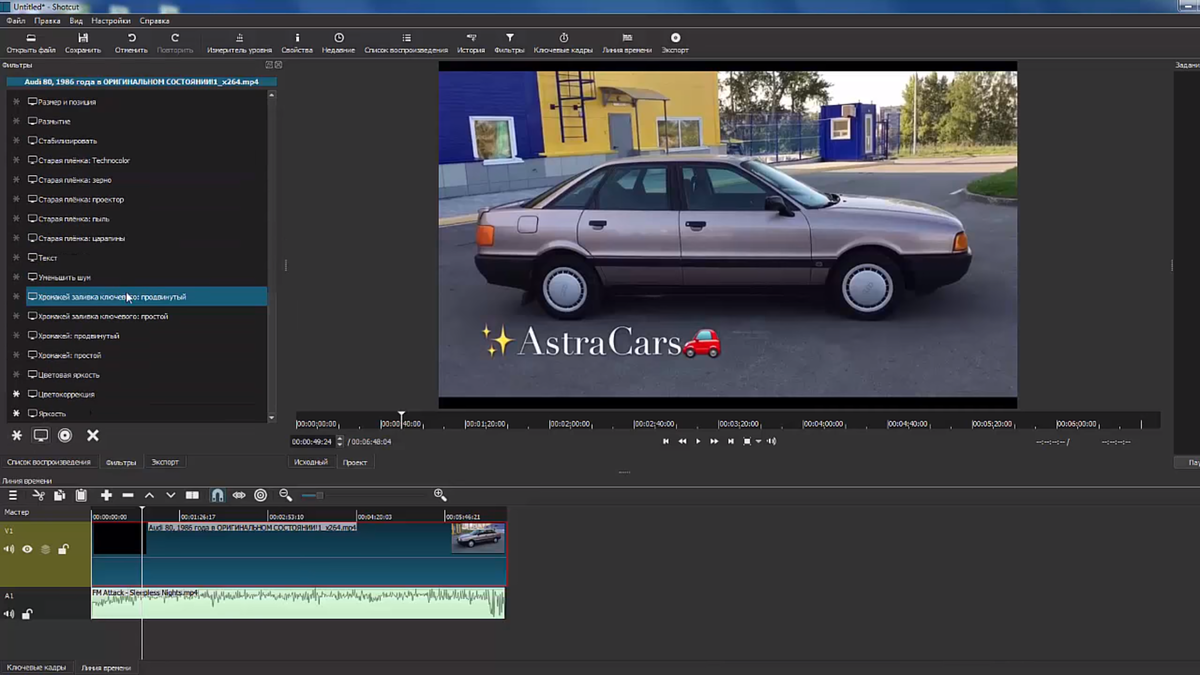Open the Свойства panel from the toolbar
1200x675 pixels.
click(x=297, y=43)
